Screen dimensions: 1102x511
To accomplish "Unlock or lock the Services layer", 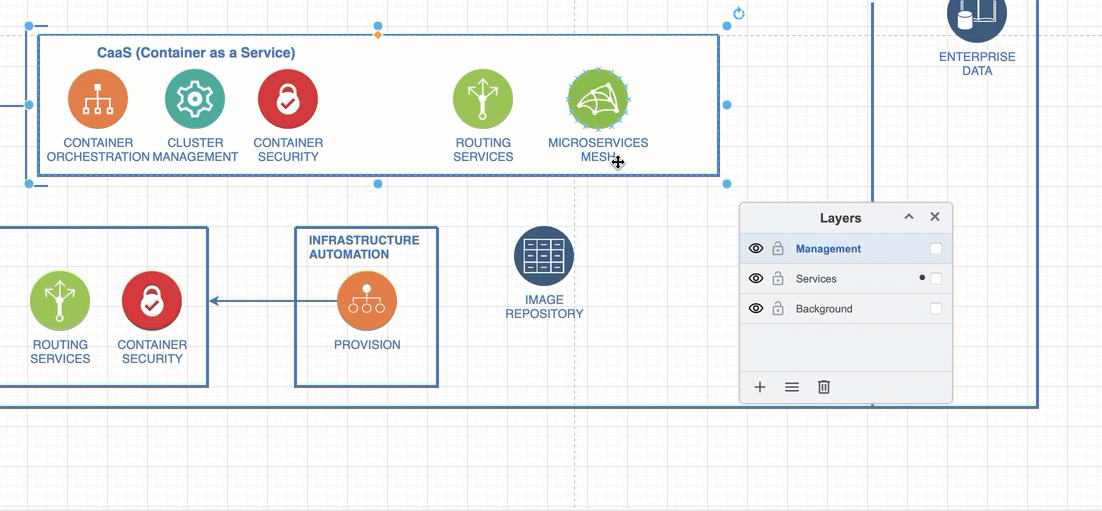I will click(x=778, y=279).
